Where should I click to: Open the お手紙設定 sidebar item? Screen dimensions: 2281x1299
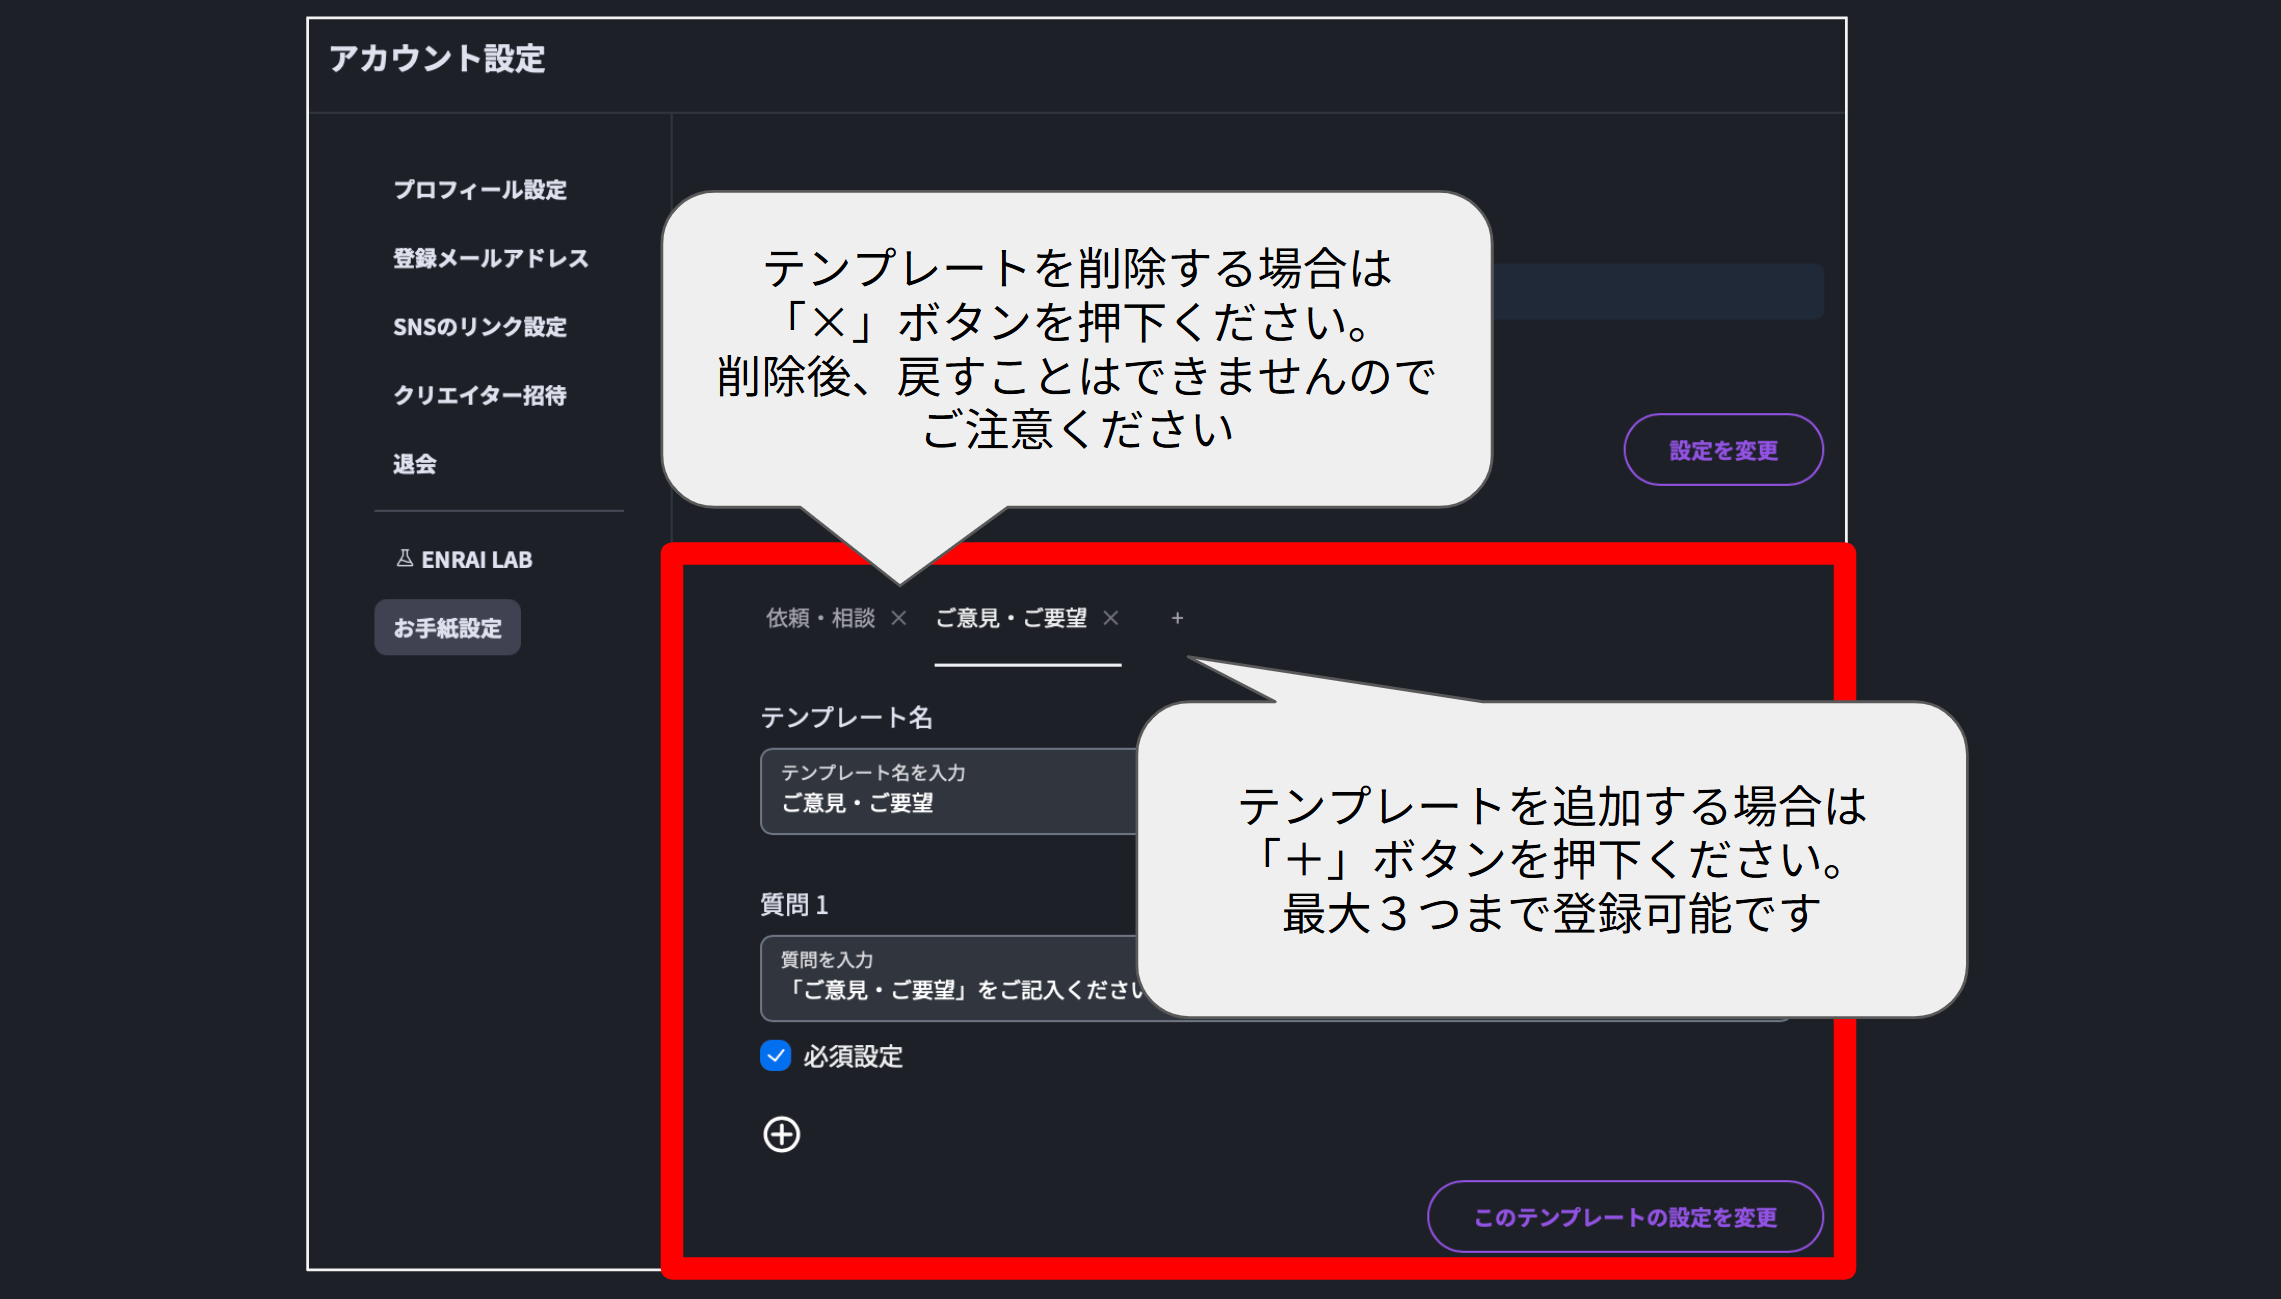[x=447, y=628]
